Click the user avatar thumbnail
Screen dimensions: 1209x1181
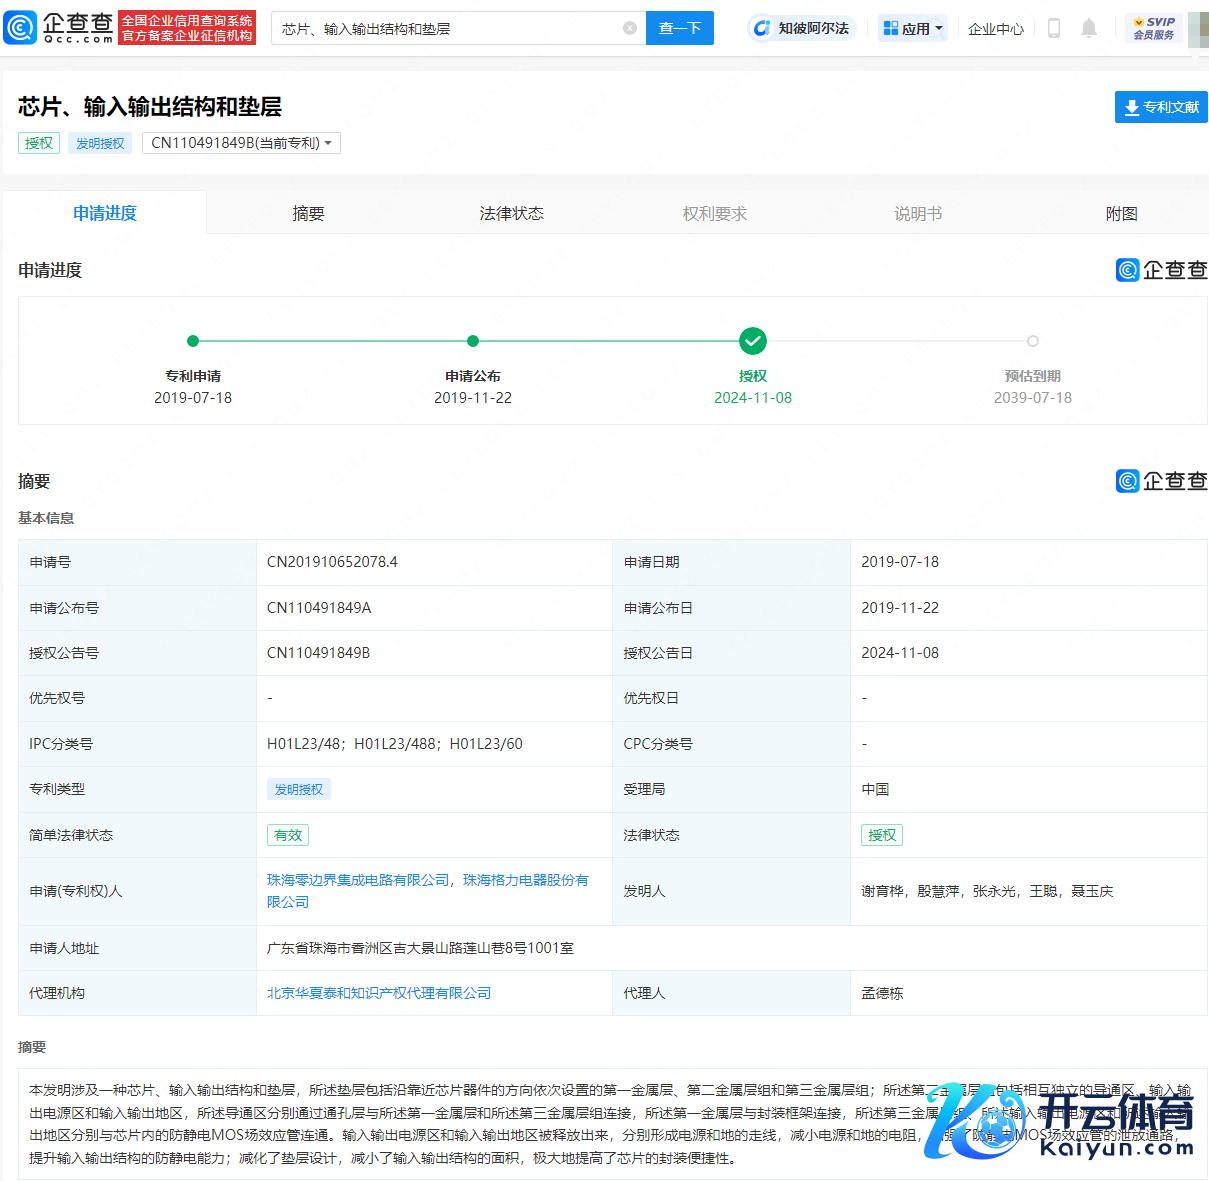[1197, 28]
